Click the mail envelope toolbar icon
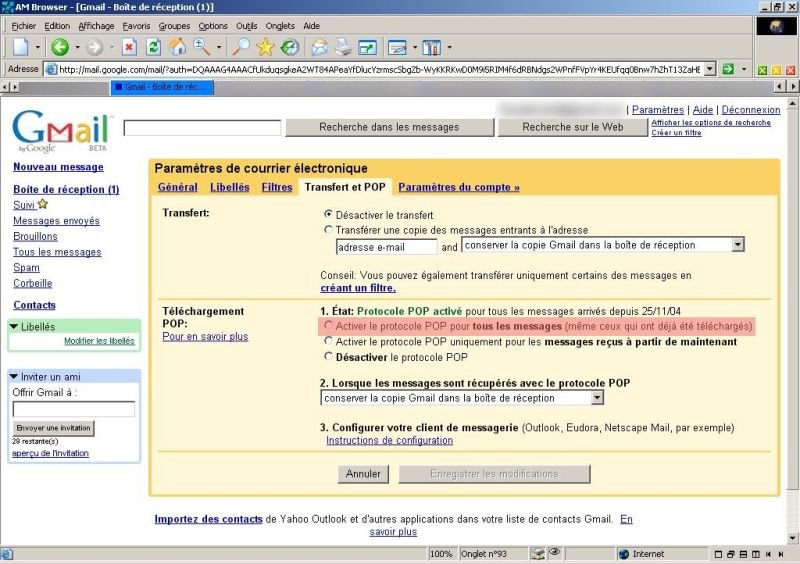Image resolution: width=800 pixels, height=564 pixels. pyautogui.click(x=319, y=47)
